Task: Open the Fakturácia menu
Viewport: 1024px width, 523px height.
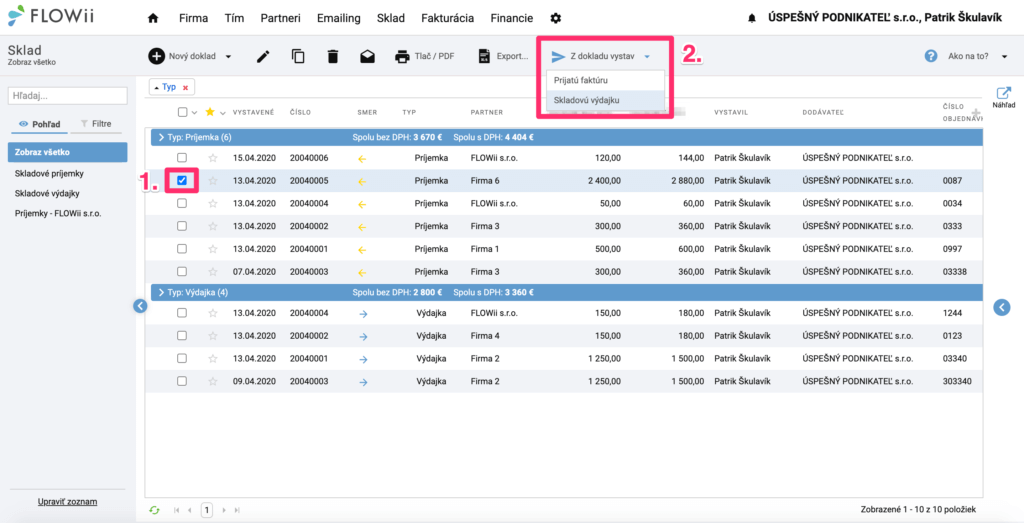Action: pyautogui.click(x=447, y=18)
